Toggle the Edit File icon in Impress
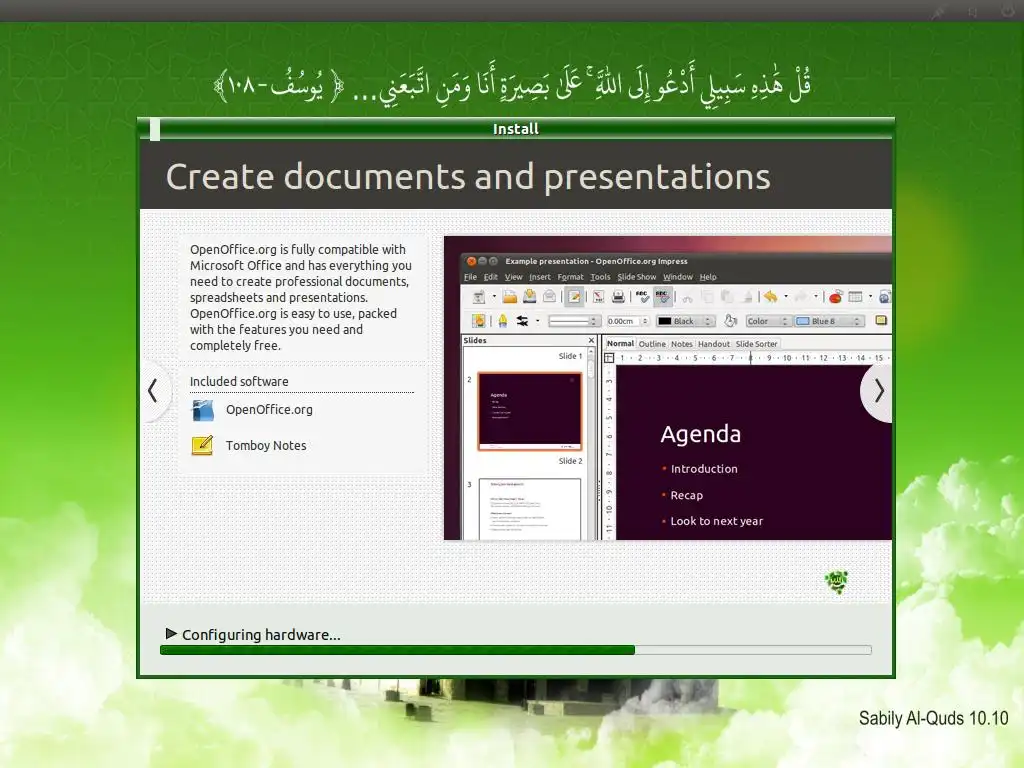The image size is (1024, 768). pos(574,297)
